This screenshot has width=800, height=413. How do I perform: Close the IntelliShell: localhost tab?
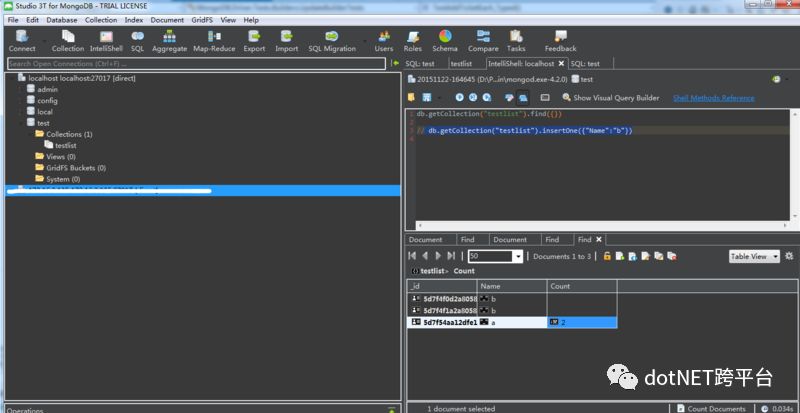pyautogui.click(x=561, y=63)
